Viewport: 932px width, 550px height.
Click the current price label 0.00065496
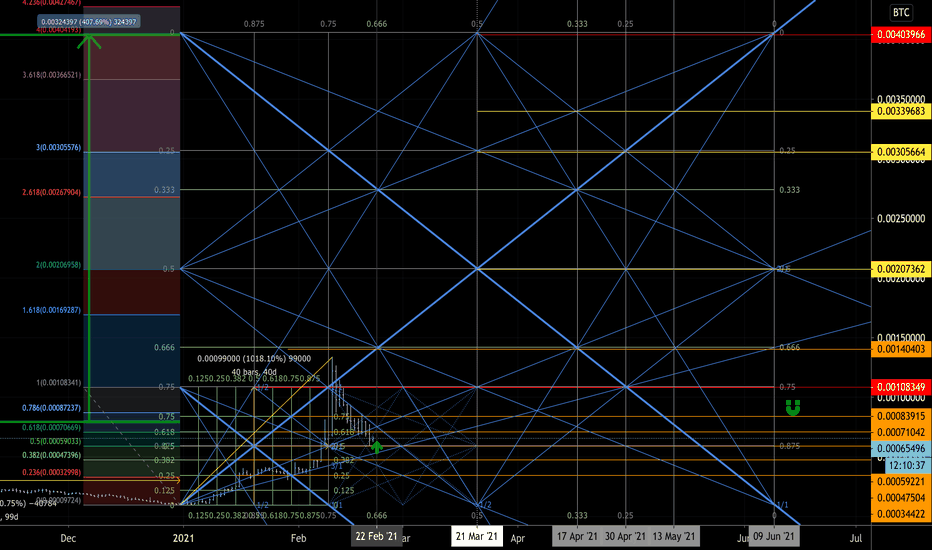901,449
